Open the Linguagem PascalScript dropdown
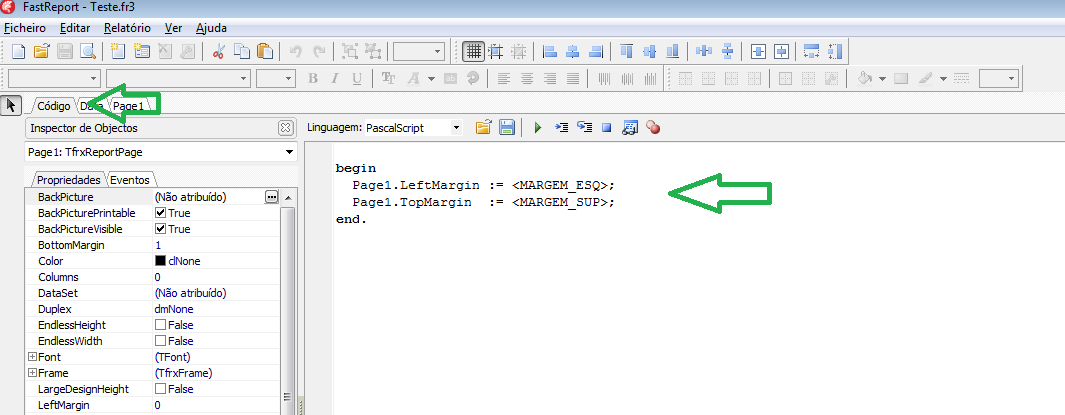1065x415 pixels. 456,127
